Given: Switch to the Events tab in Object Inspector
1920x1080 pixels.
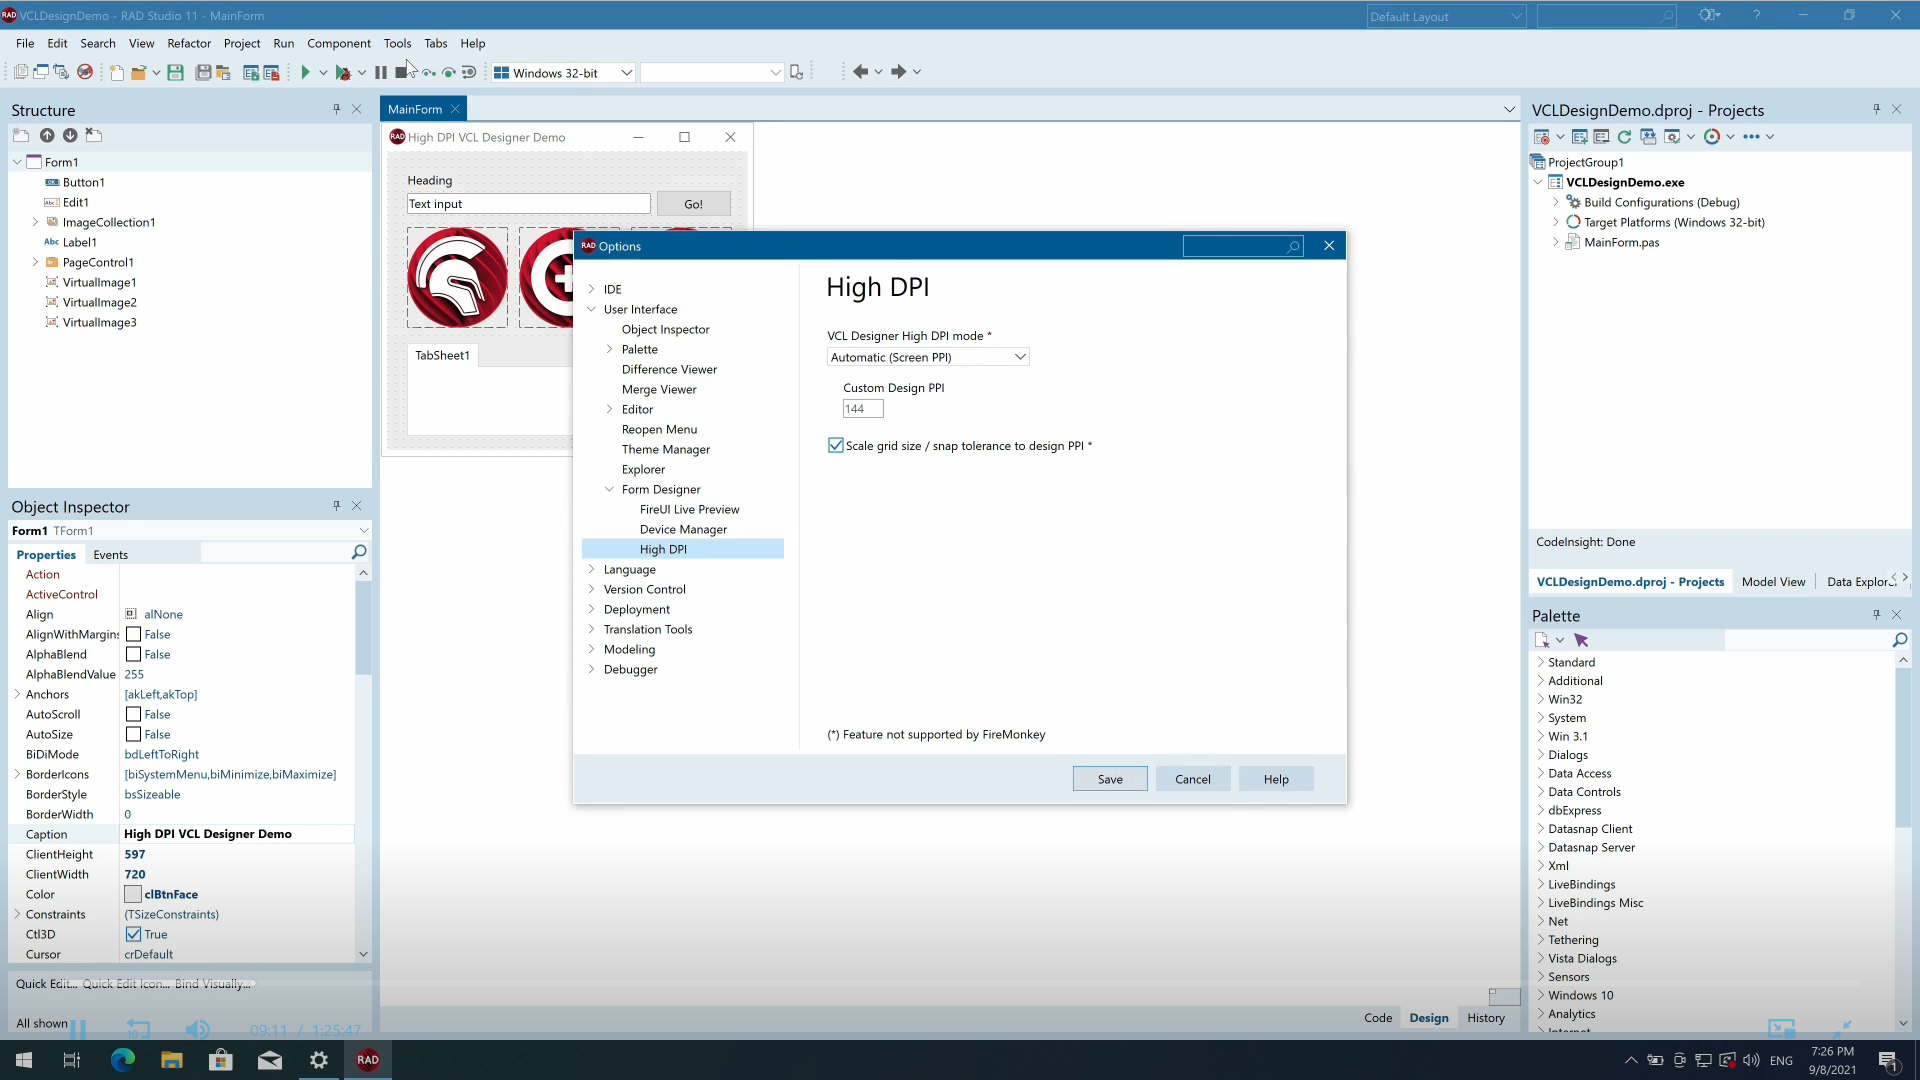Looking at the screenshot, I should 110,555.
